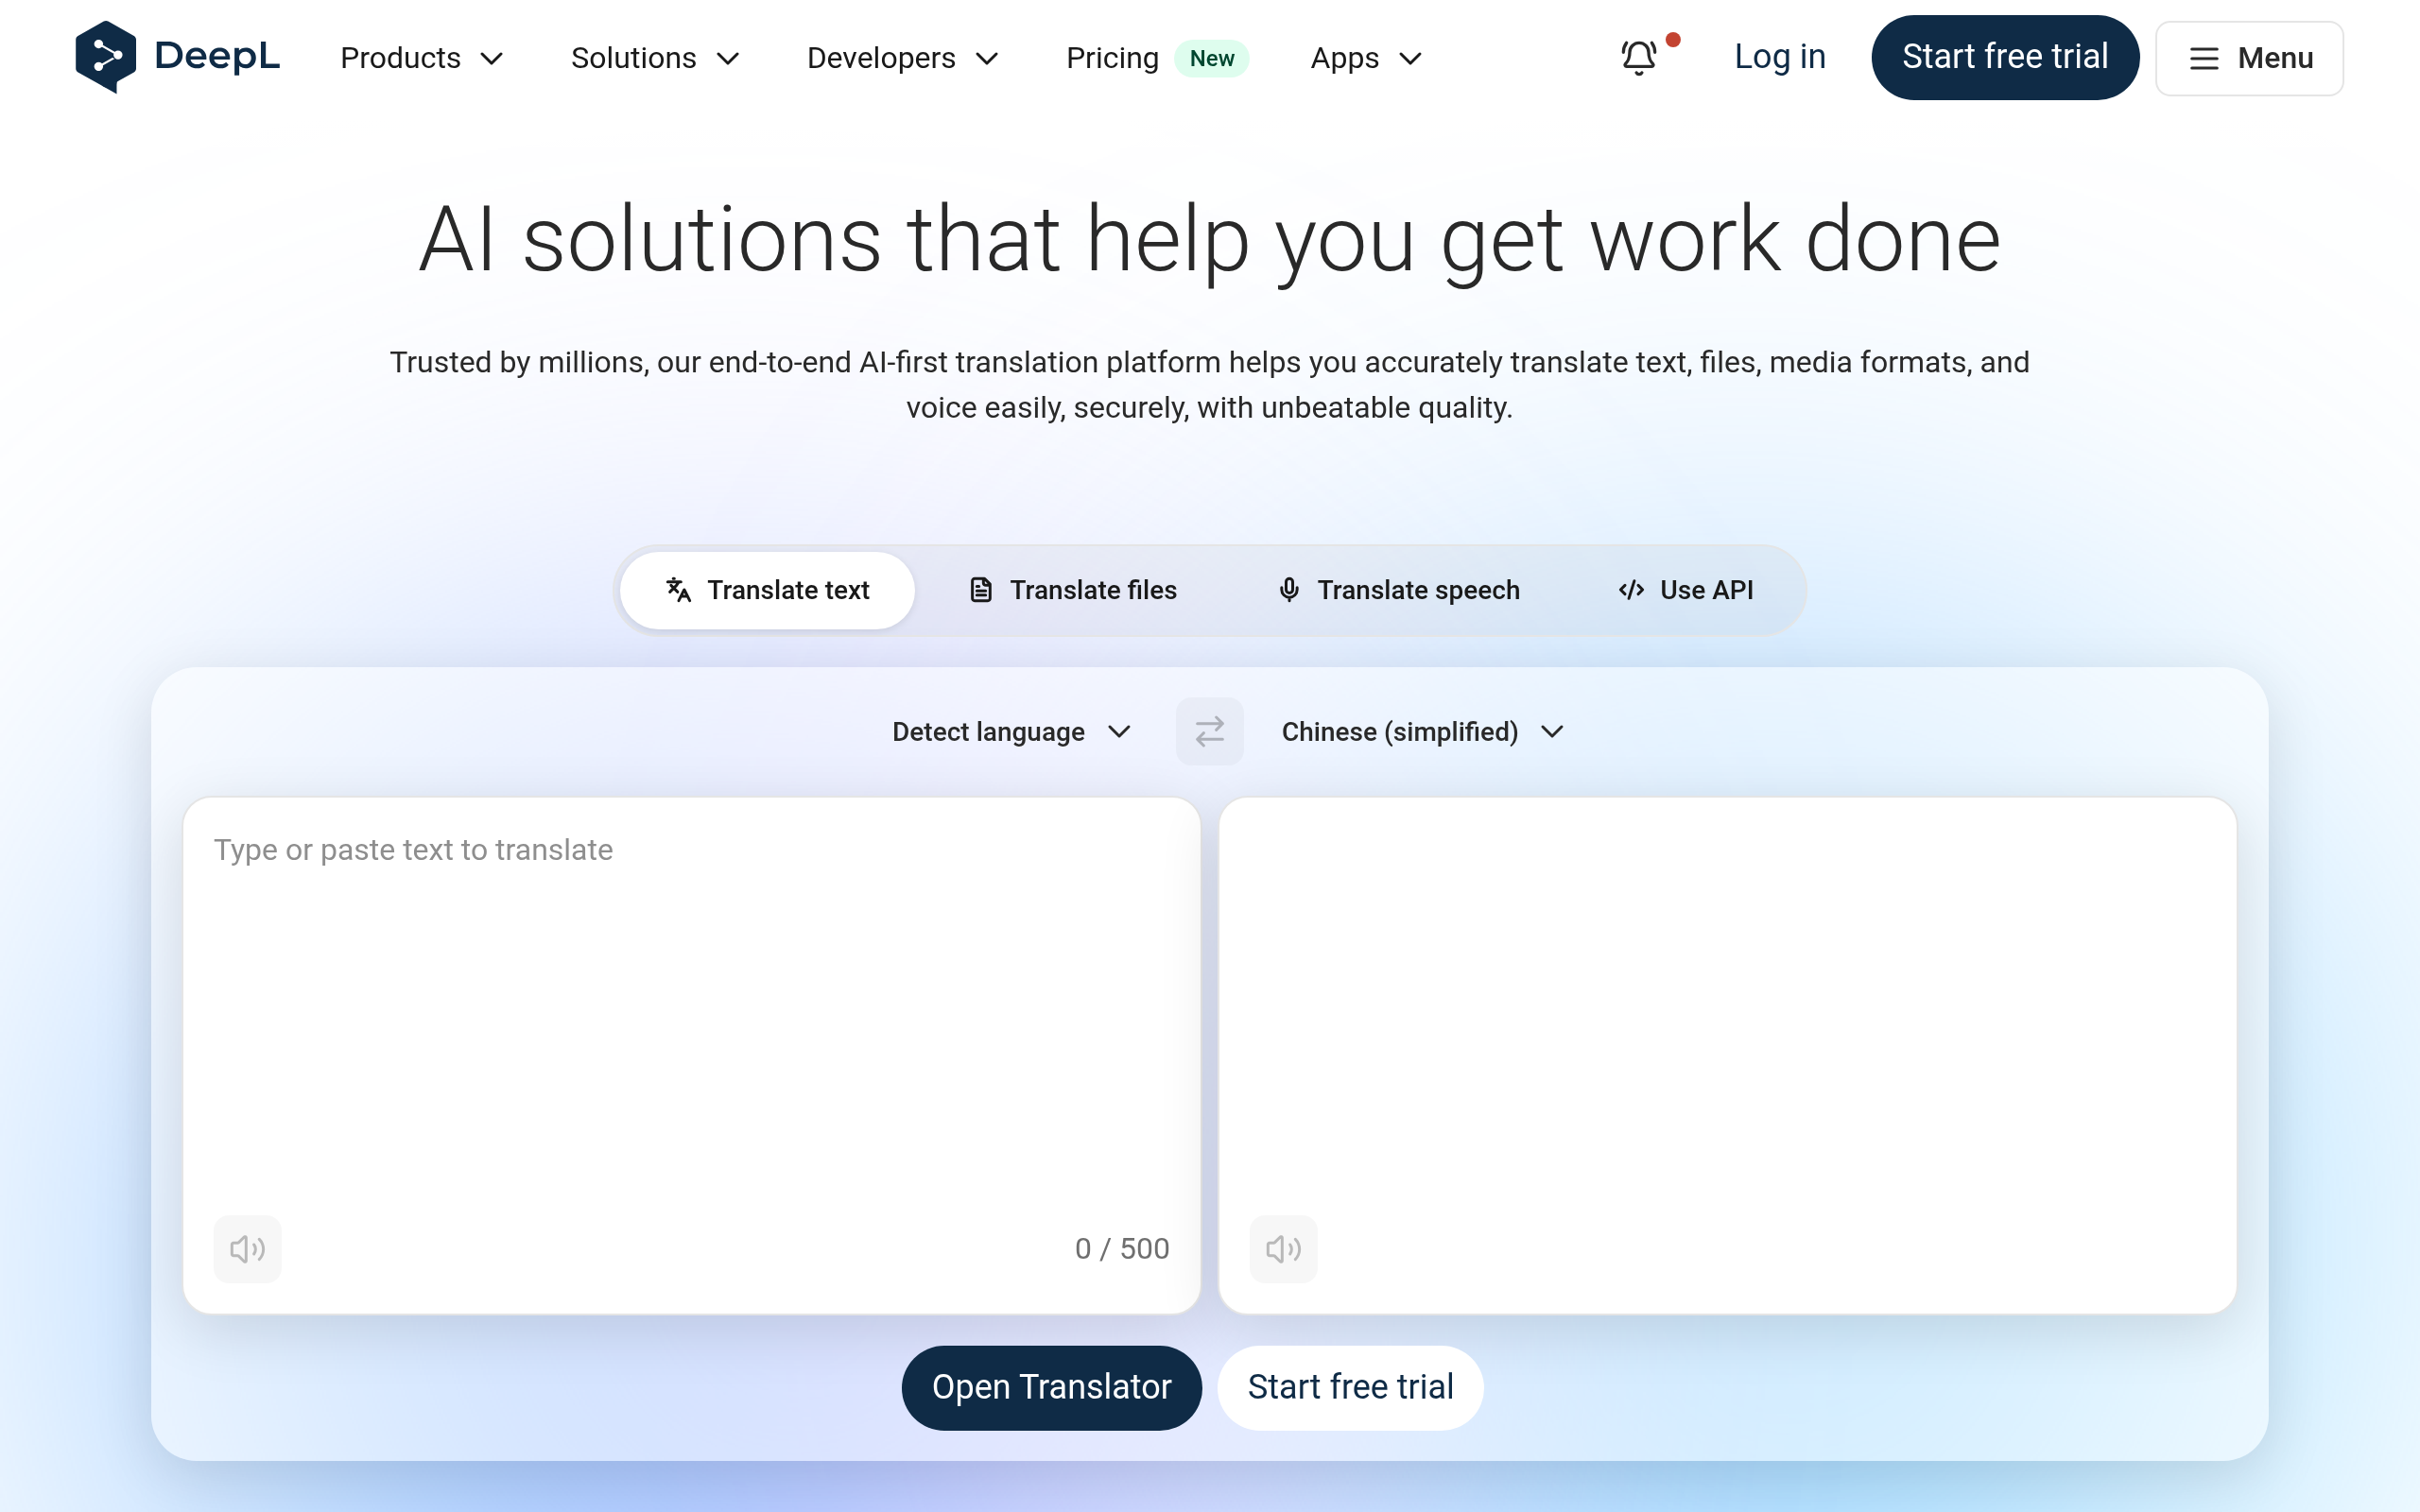Click the 0 / 500 character counter
Image resolution: width=2420 pixels, height=1512 pixels.
click(1121, 1248)
